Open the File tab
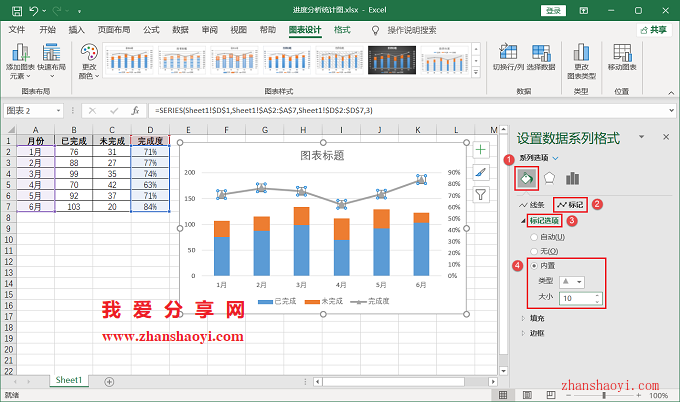This screenshot has height=402, width=680. click(16, 29)
